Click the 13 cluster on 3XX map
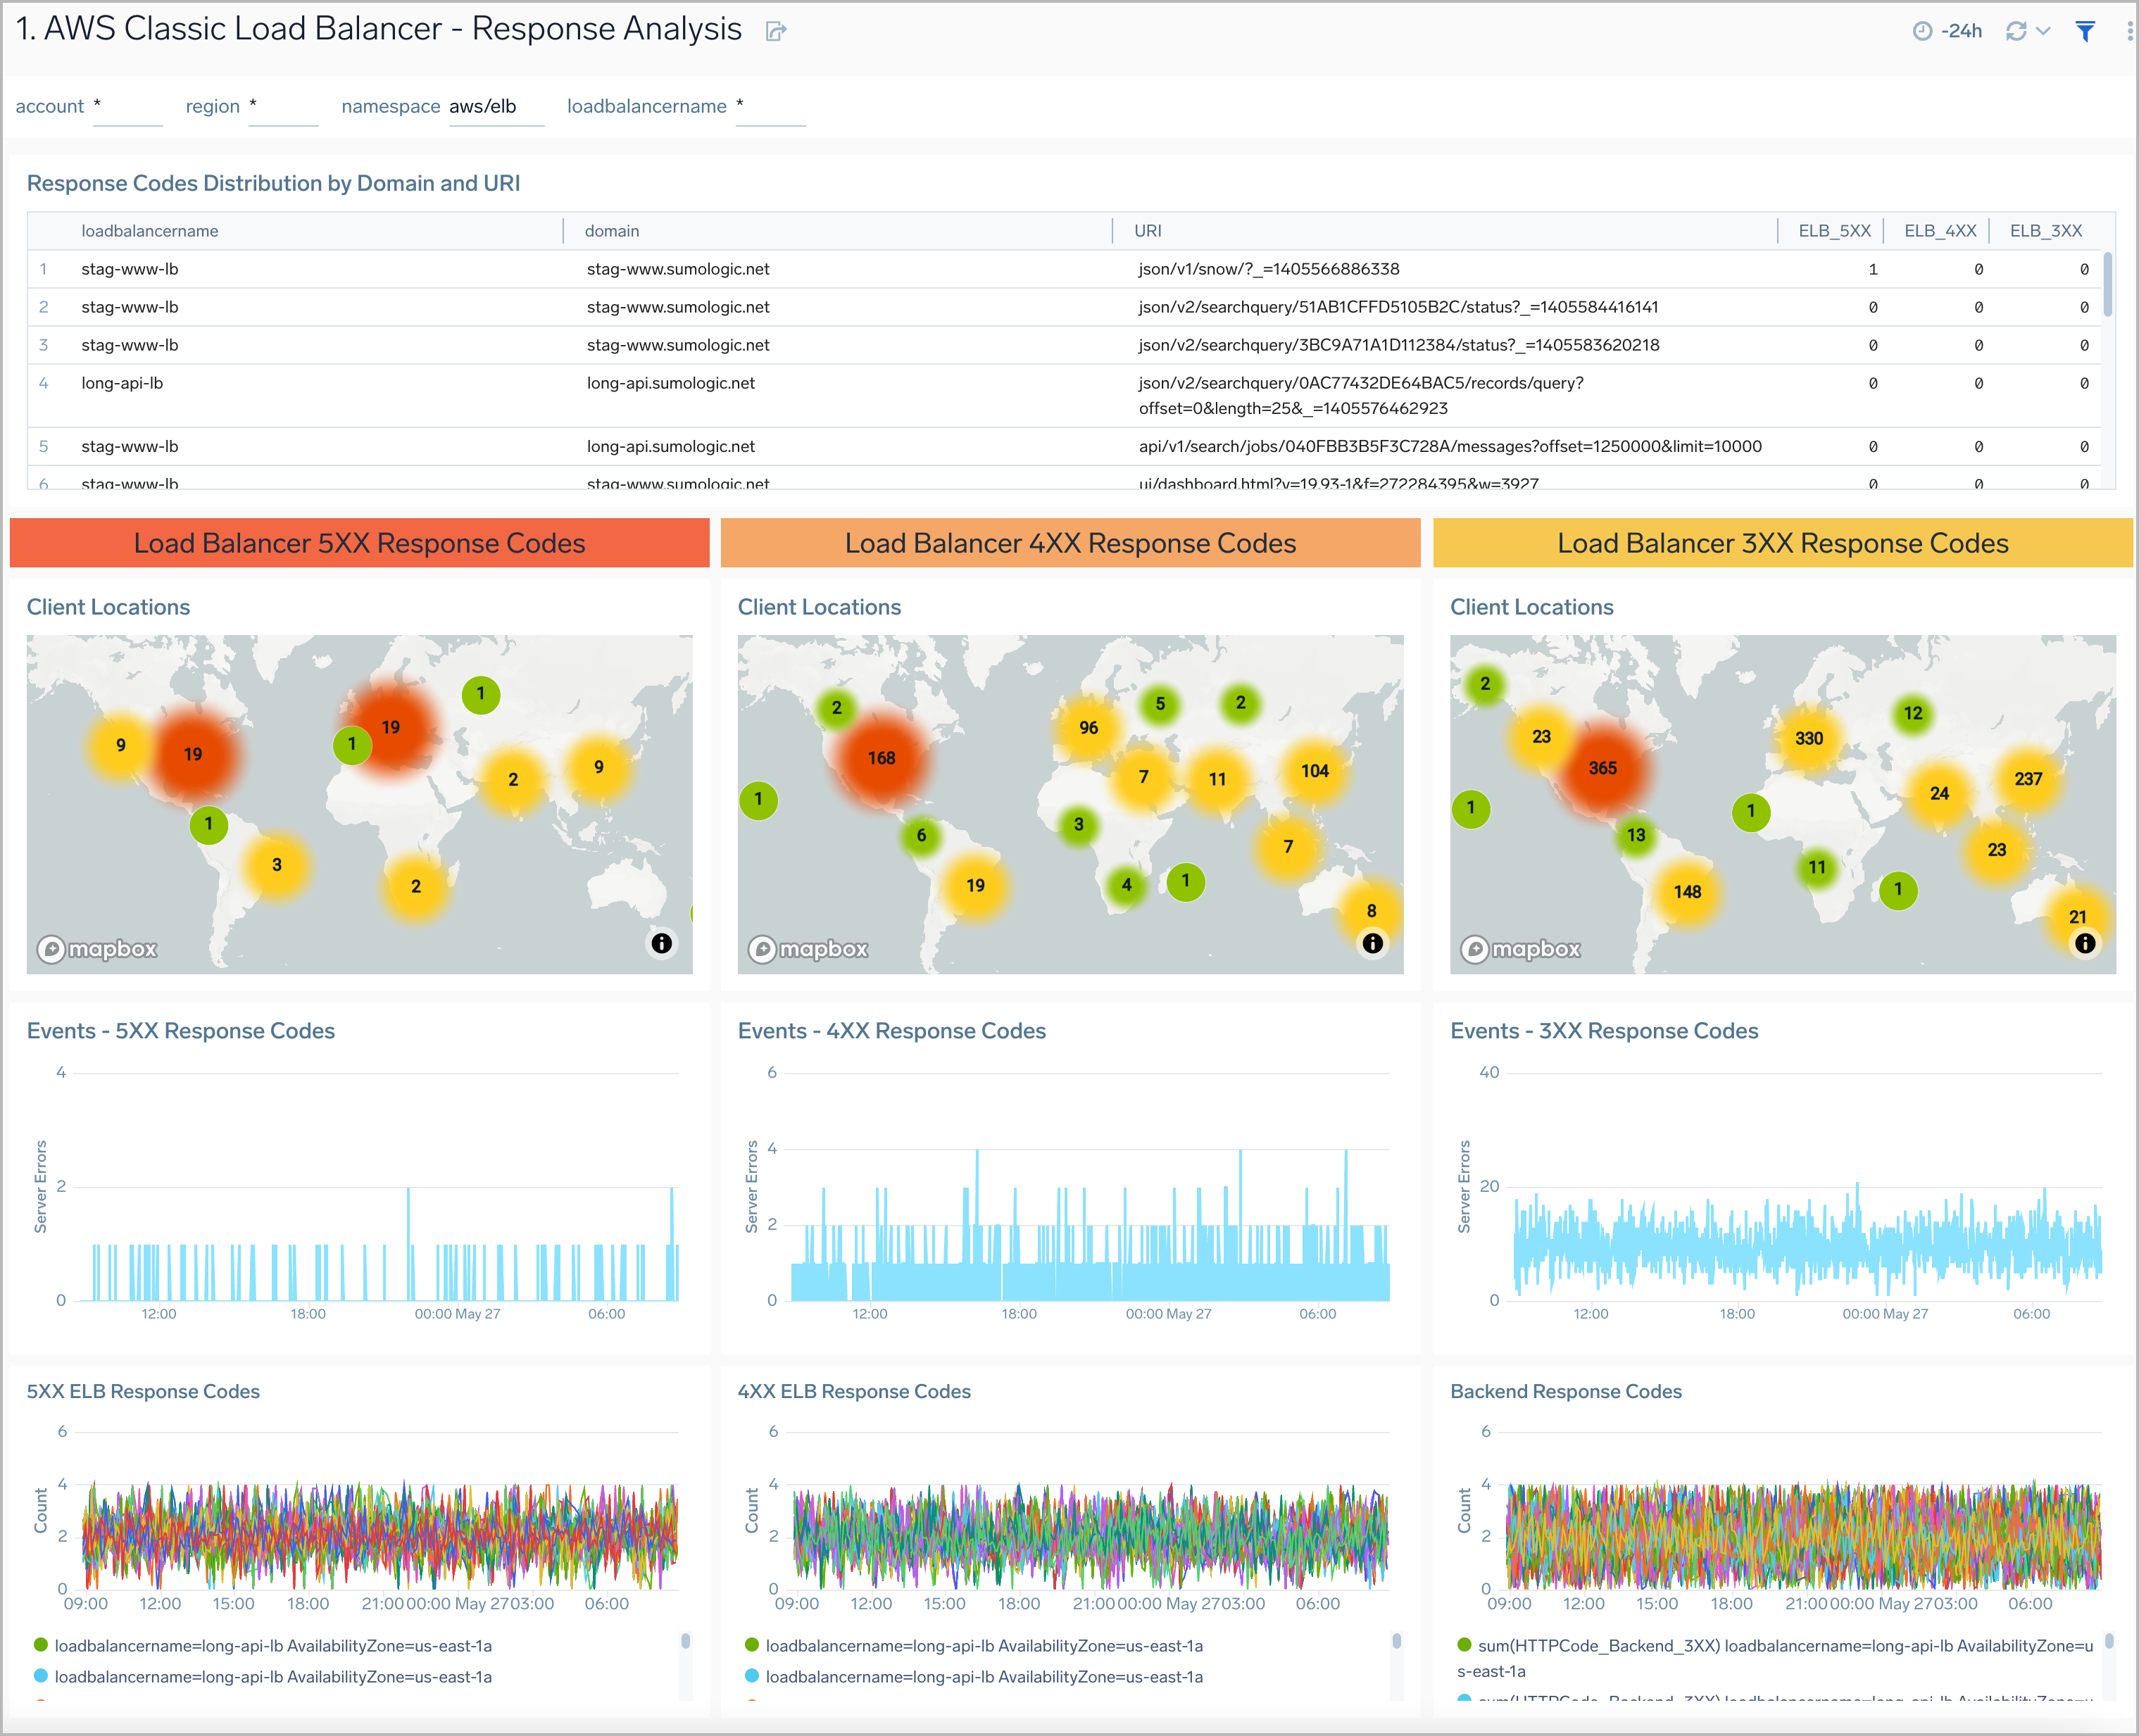Image resolution: width=2139 pixels, height=1736 pixels. (x=1635, y=835)
